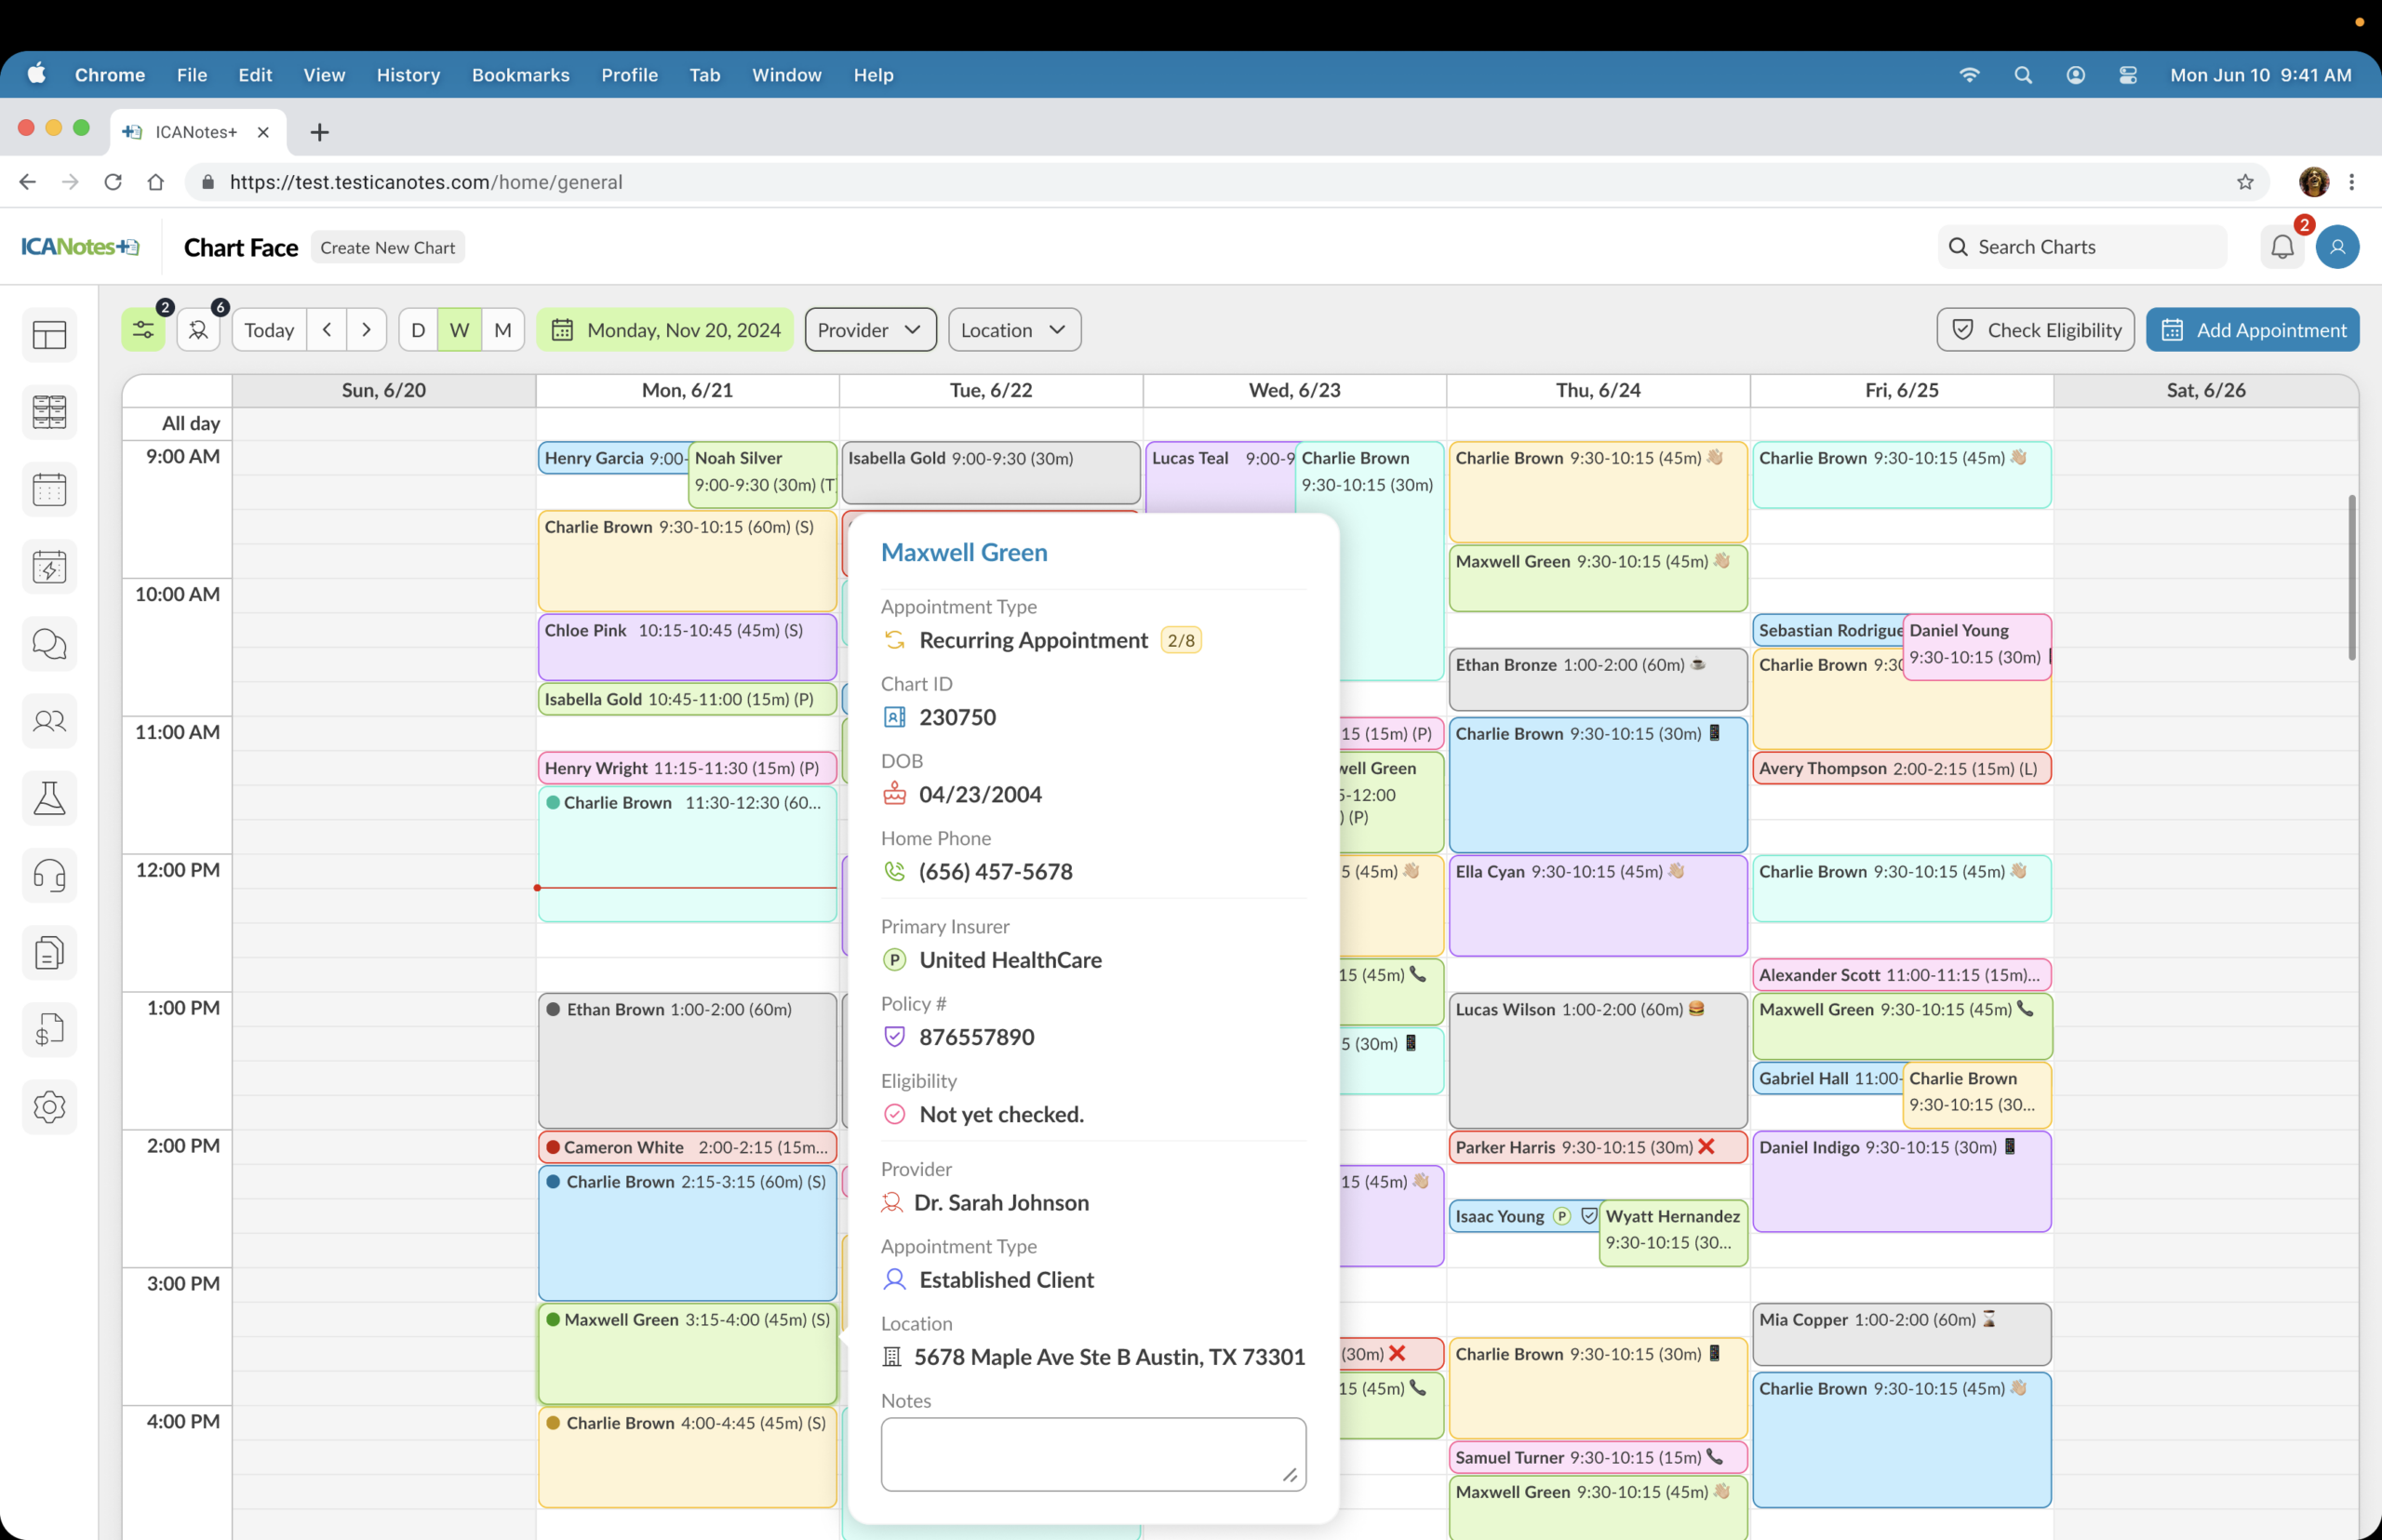
Task: Open the History menu
Action: click(408, 75)
